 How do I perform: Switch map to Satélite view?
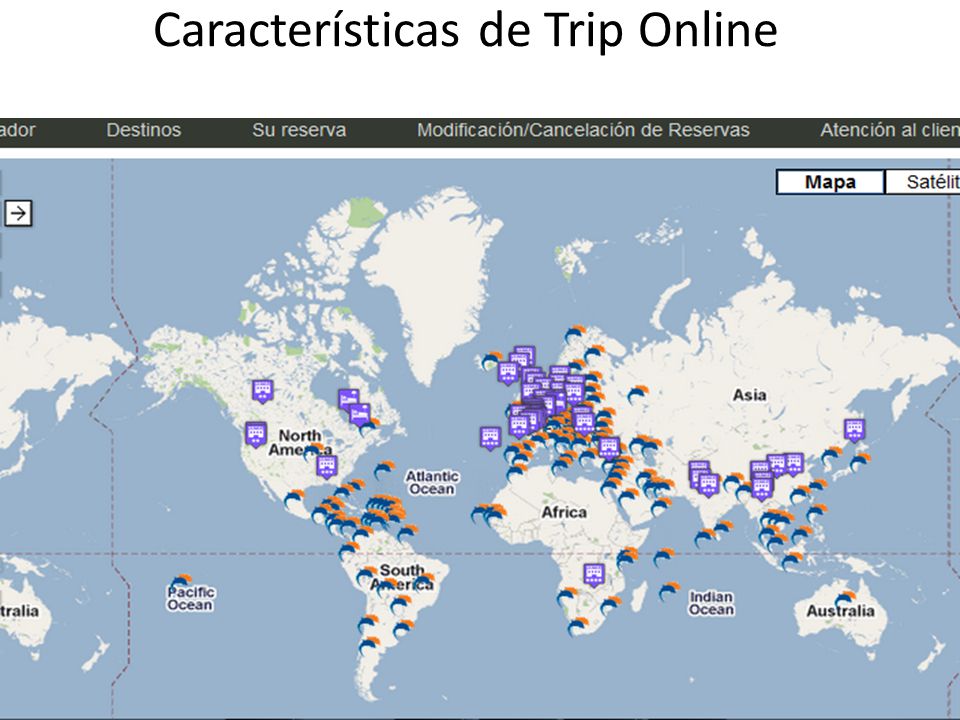click(x=923, y=182)
